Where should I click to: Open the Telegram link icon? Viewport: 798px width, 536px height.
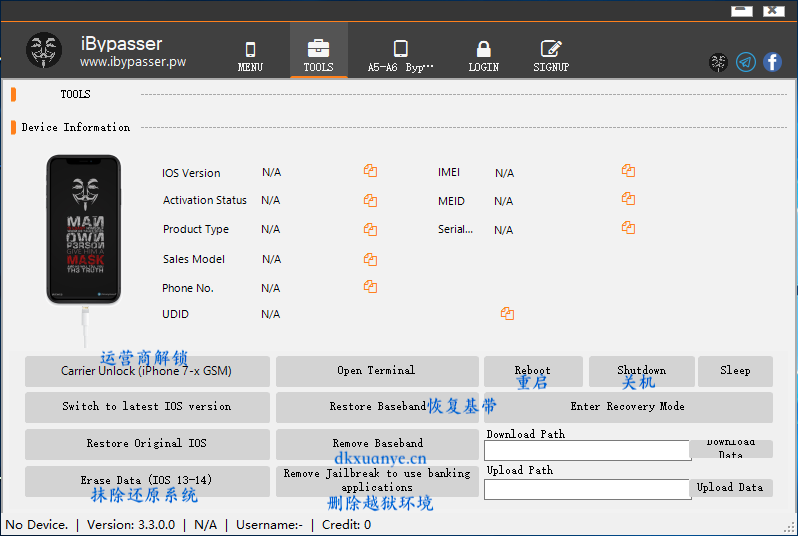pos(746,62)
